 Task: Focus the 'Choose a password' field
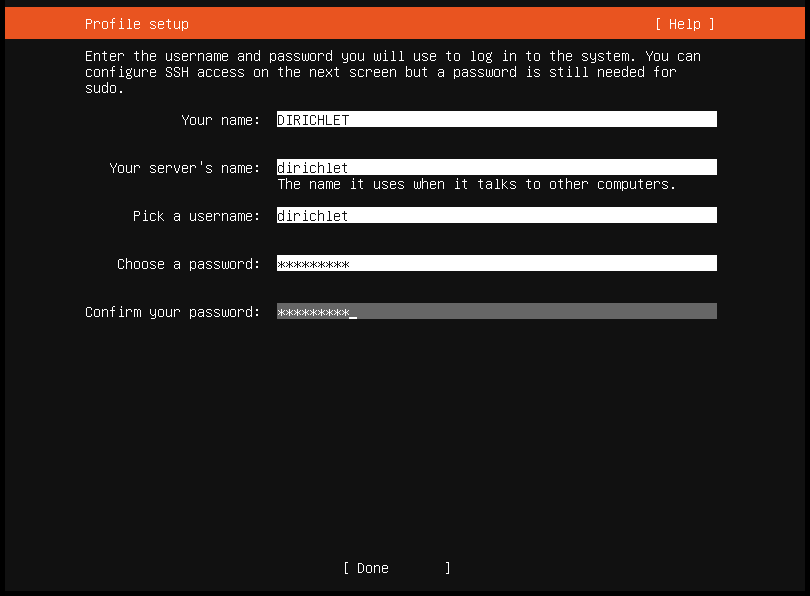point(496,263)
